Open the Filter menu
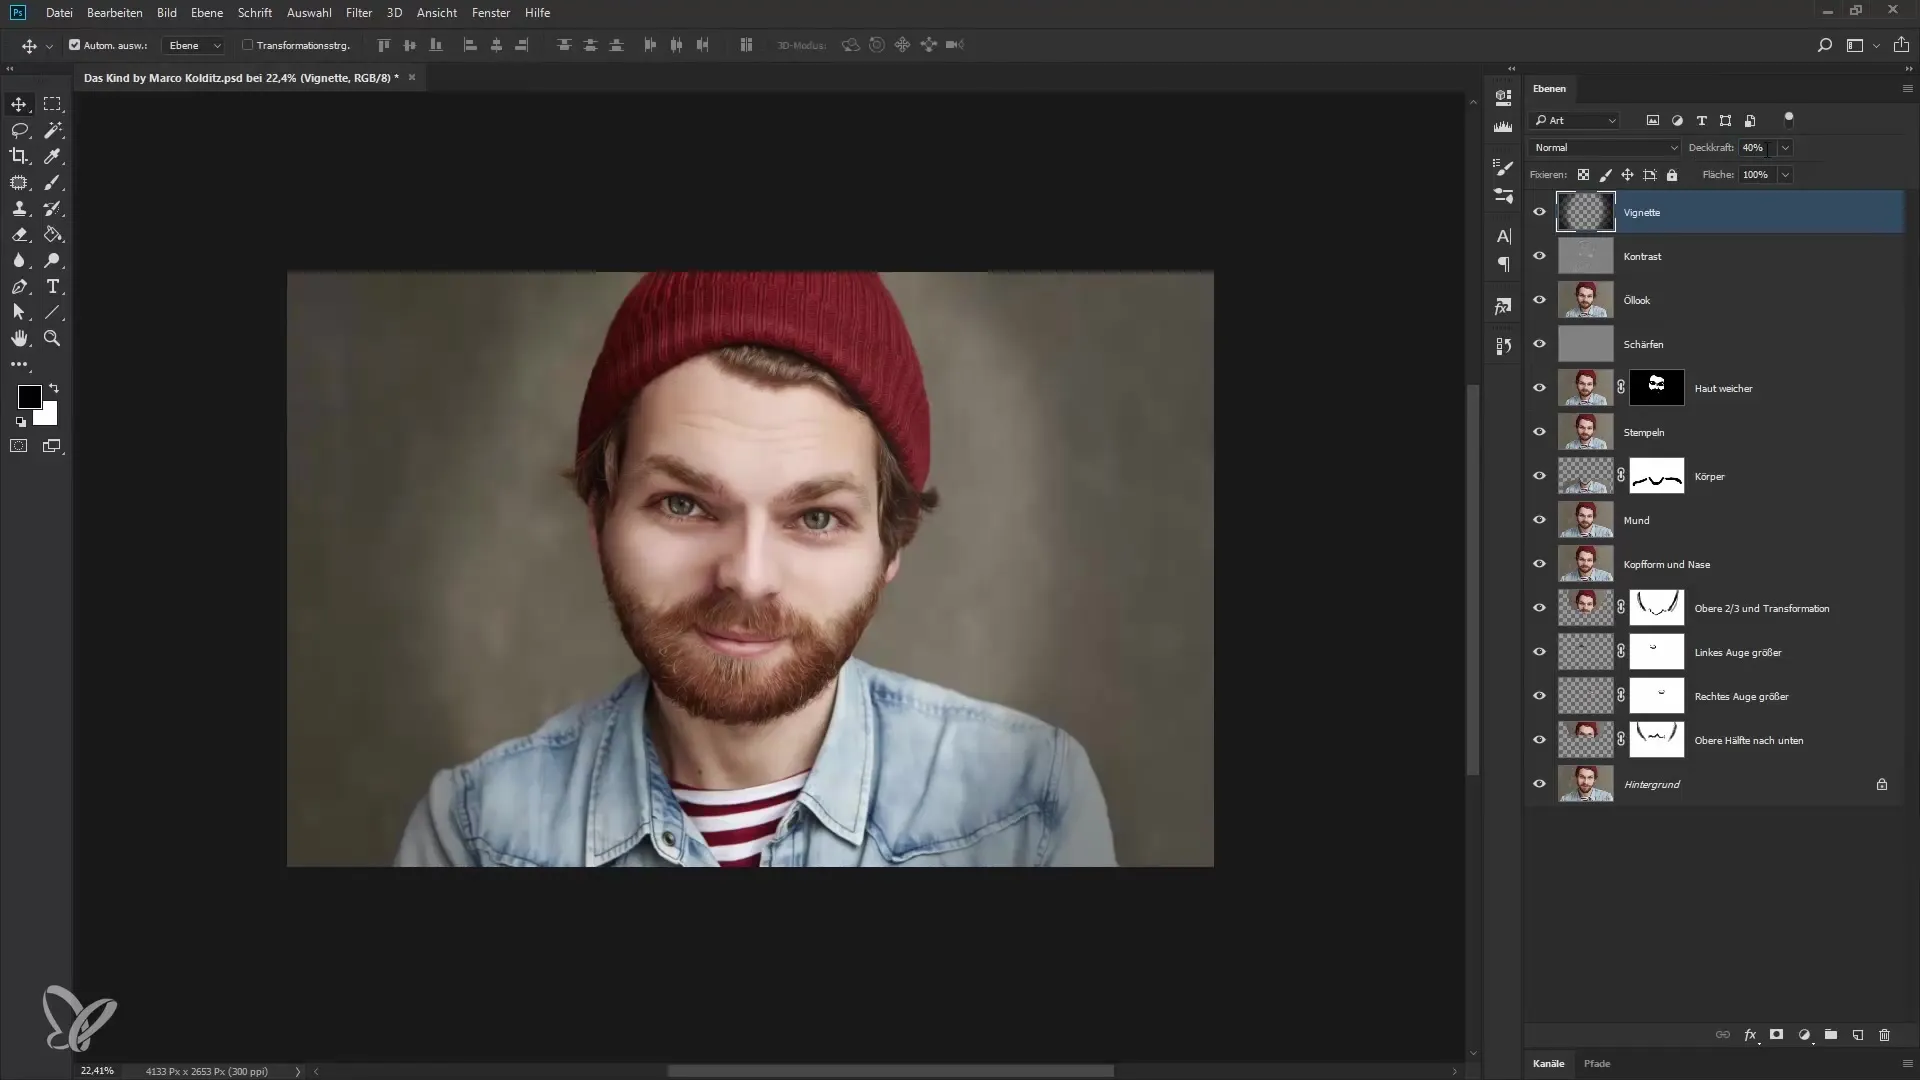The width and height of the screenshot is (1920, 1080). pos(359,13)
